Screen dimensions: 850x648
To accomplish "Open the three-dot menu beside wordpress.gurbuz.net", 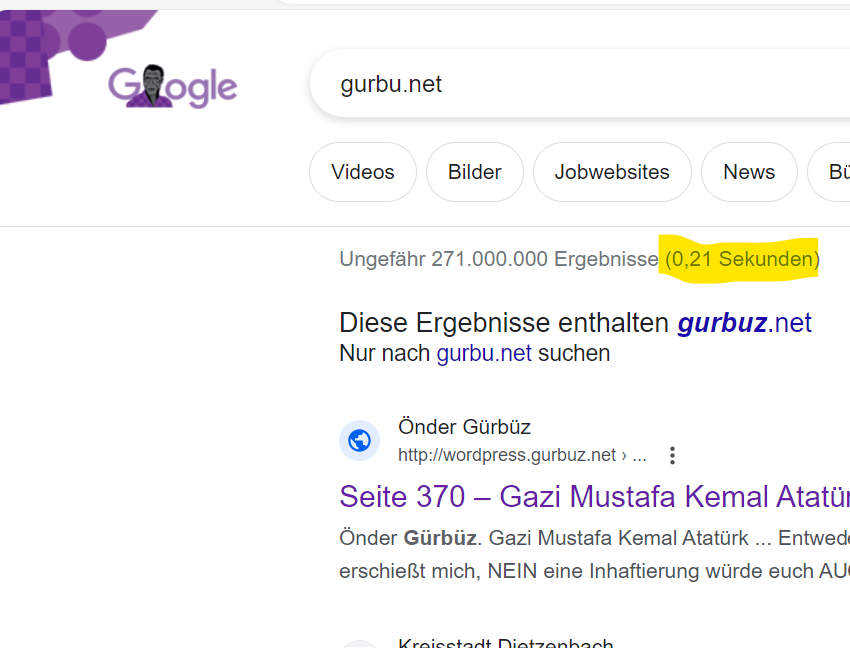I will coord(672,455).
